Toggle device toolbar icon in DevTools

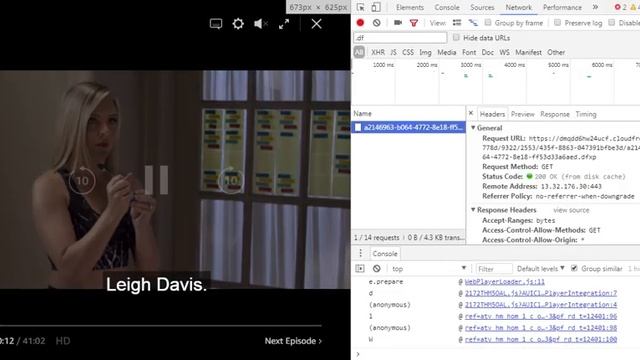[376, 7]
